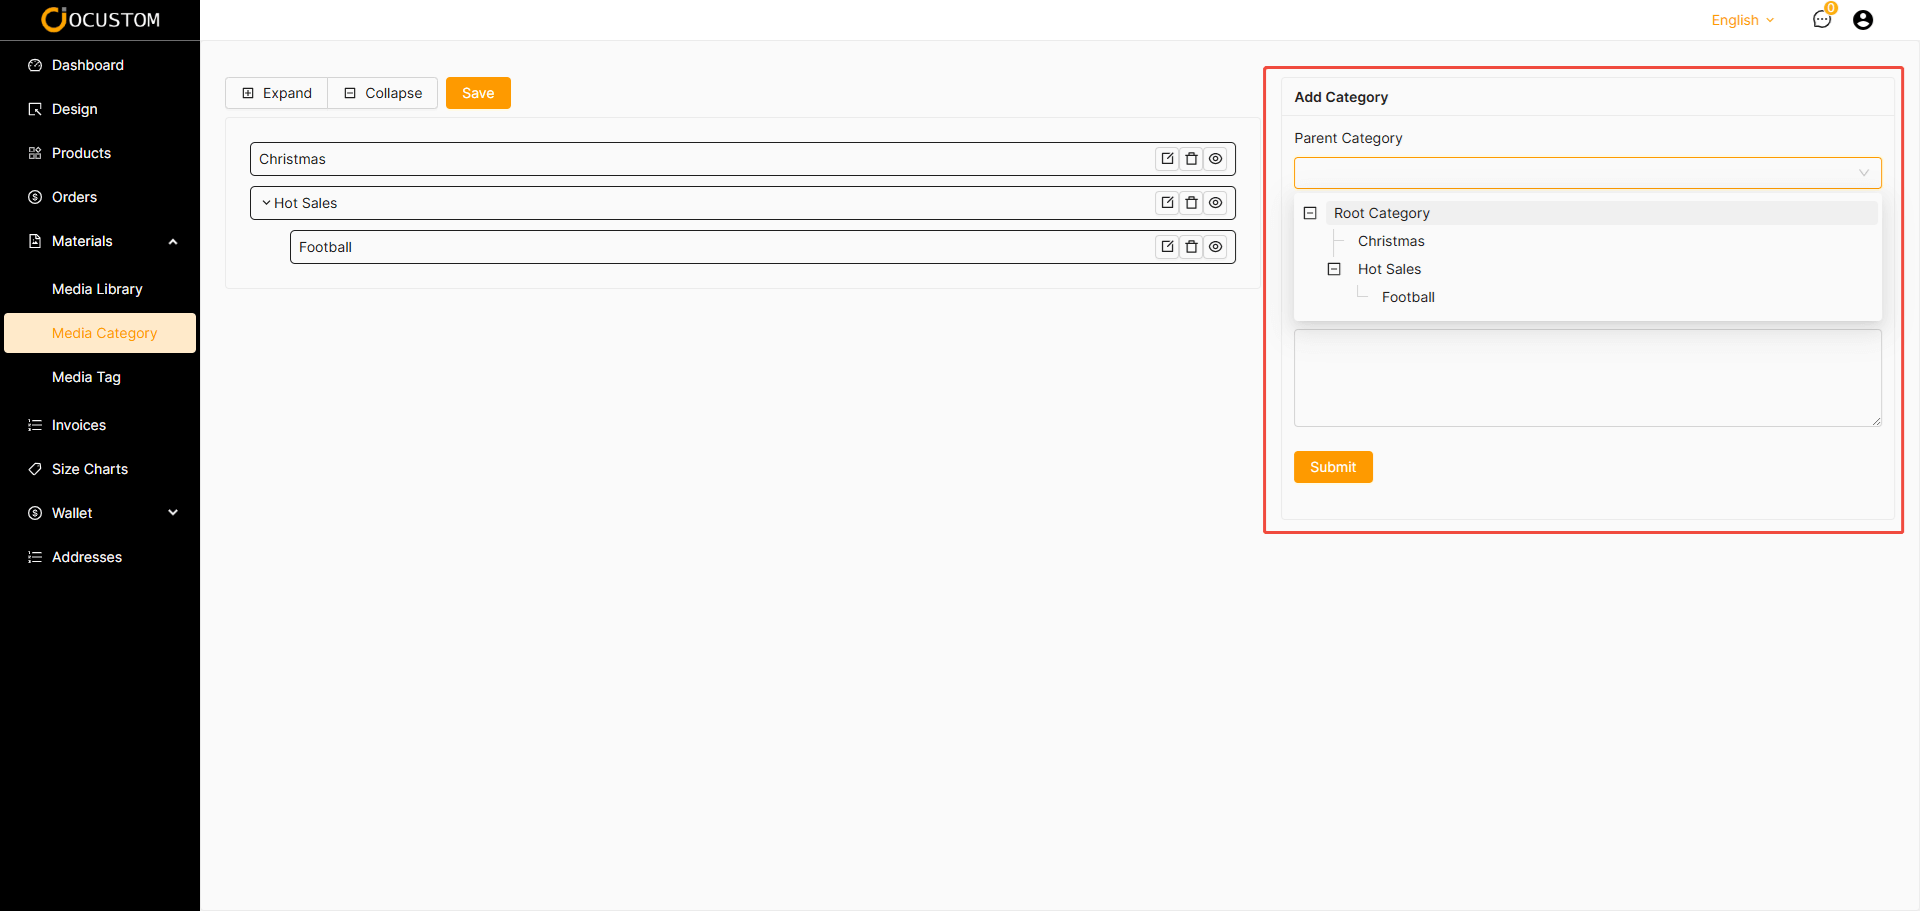Delete the Hot Sales category
Image resolution: width=1920 pixels, height=911 pixels.
click(x=1191, y=203)
